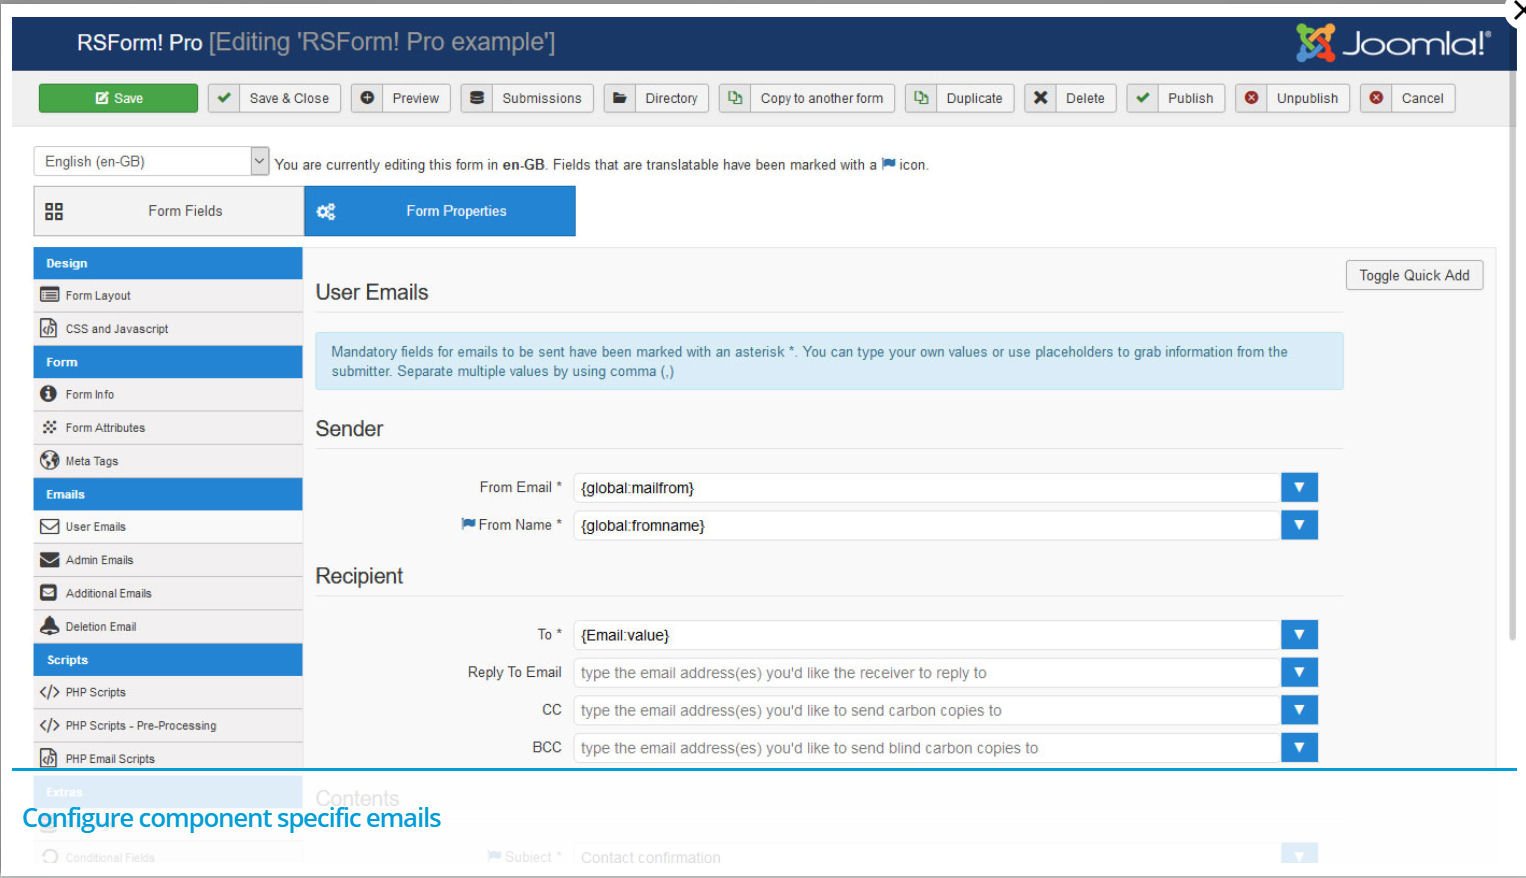The height and width of the screenshot is (878, 1526).
Task: Click the Save & Close button label
Action: click(289, 98)
